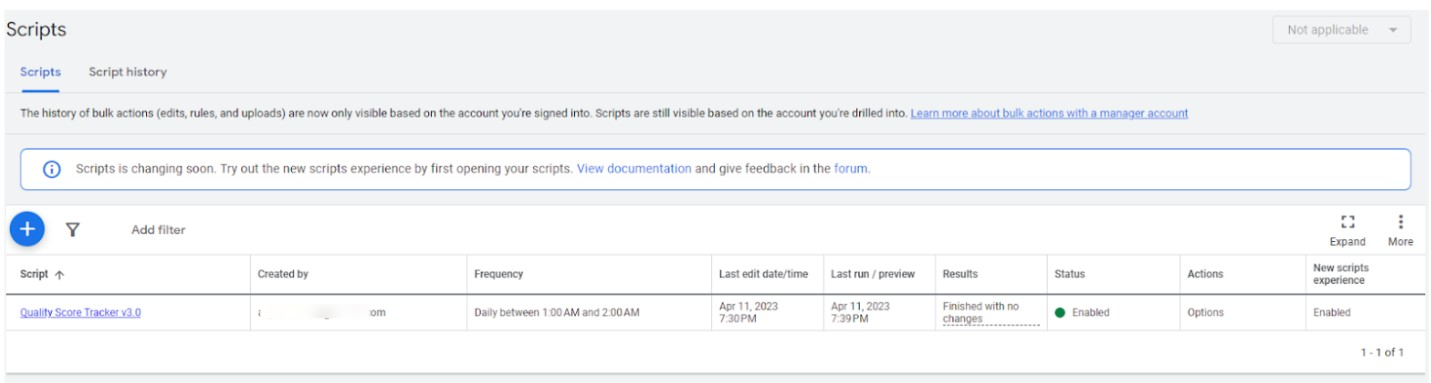
Task: Click the green Enabled status dot
Action: tap(1060, 312)
